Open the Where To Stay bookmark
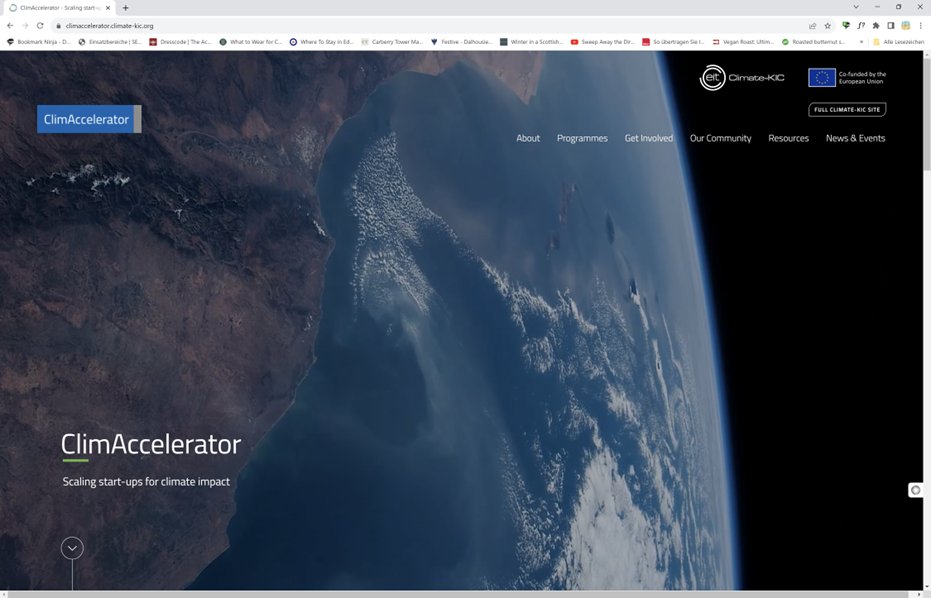The width and height of the screenshot is (931, 598). [x=321, y=42]
